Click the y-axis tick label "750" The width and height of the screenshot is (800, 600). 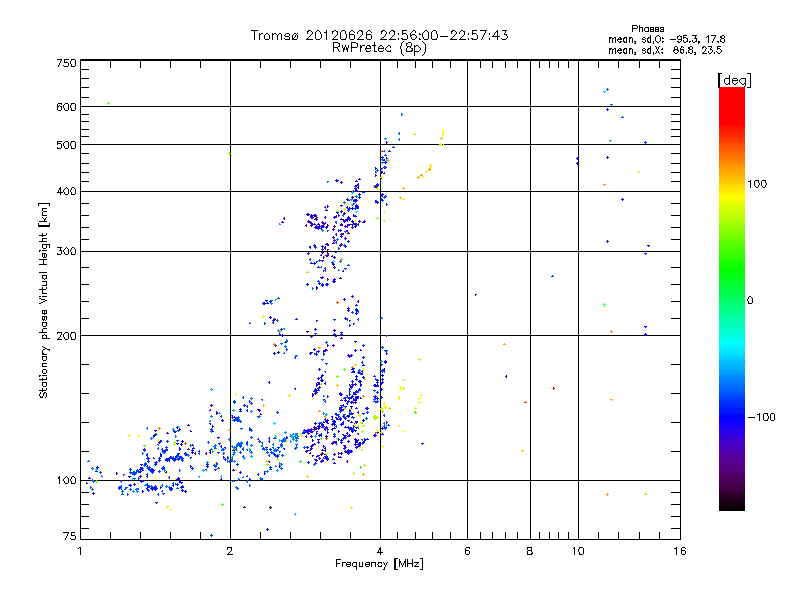click(66, 63)
